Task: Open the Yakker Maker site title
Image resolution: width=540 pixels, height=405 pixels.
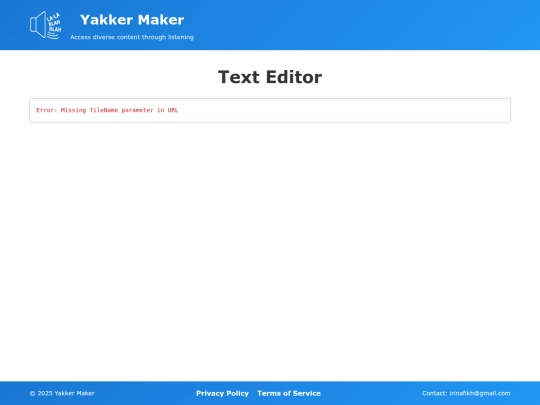Action: (x=132, y=20)
